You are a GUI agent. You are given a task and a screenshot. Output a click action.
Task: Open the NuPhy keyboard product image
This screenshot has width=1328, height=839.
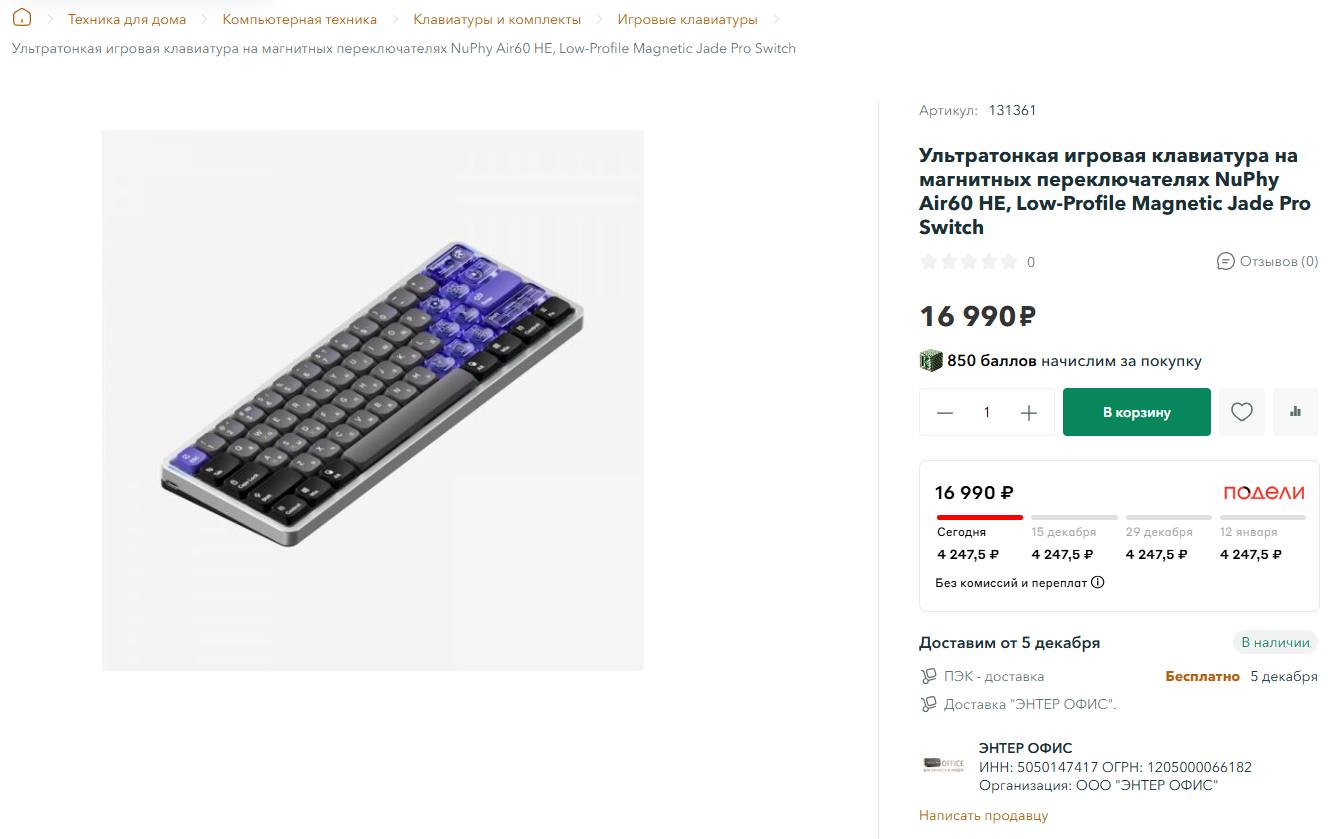pos(373,400)
